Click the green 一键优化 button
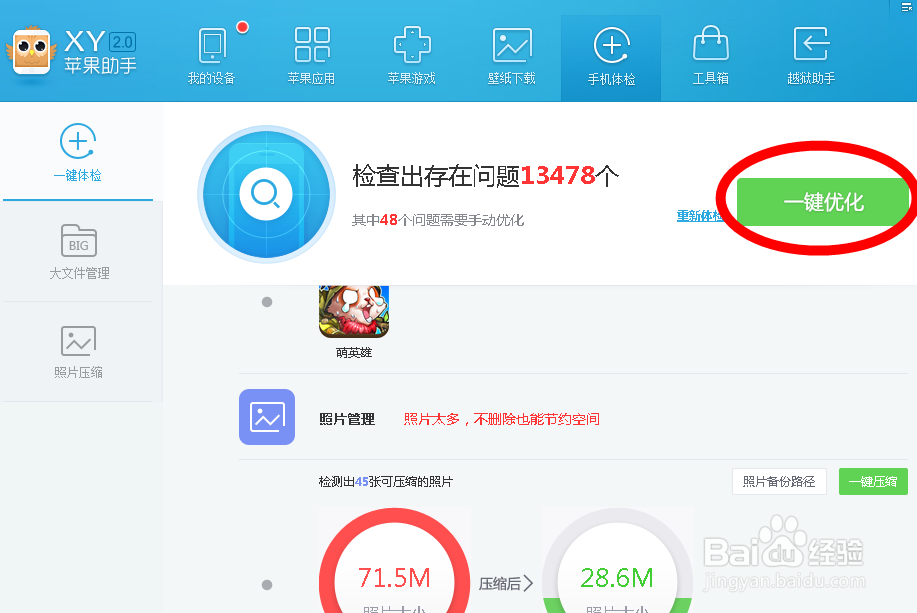 [823, 202]
